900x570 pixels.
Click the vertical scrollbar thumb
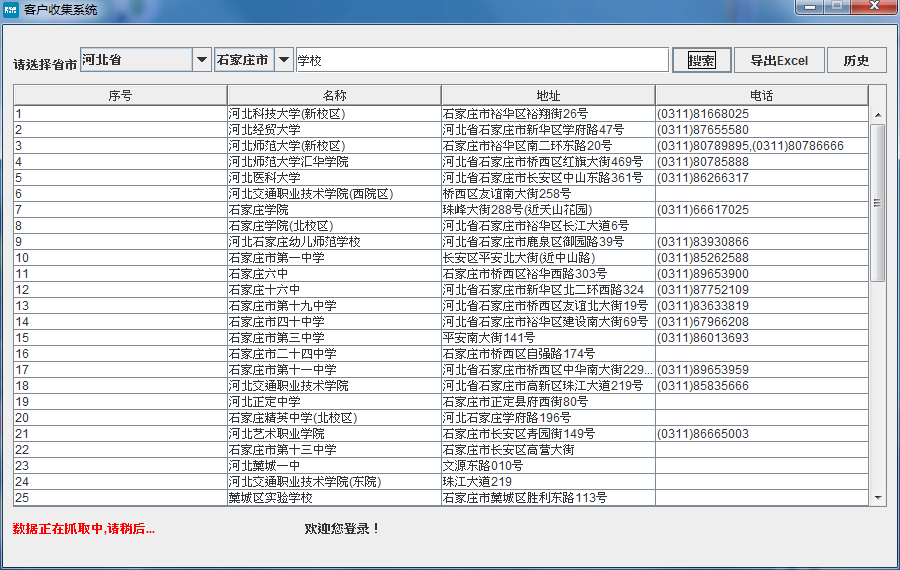point(878,202)
